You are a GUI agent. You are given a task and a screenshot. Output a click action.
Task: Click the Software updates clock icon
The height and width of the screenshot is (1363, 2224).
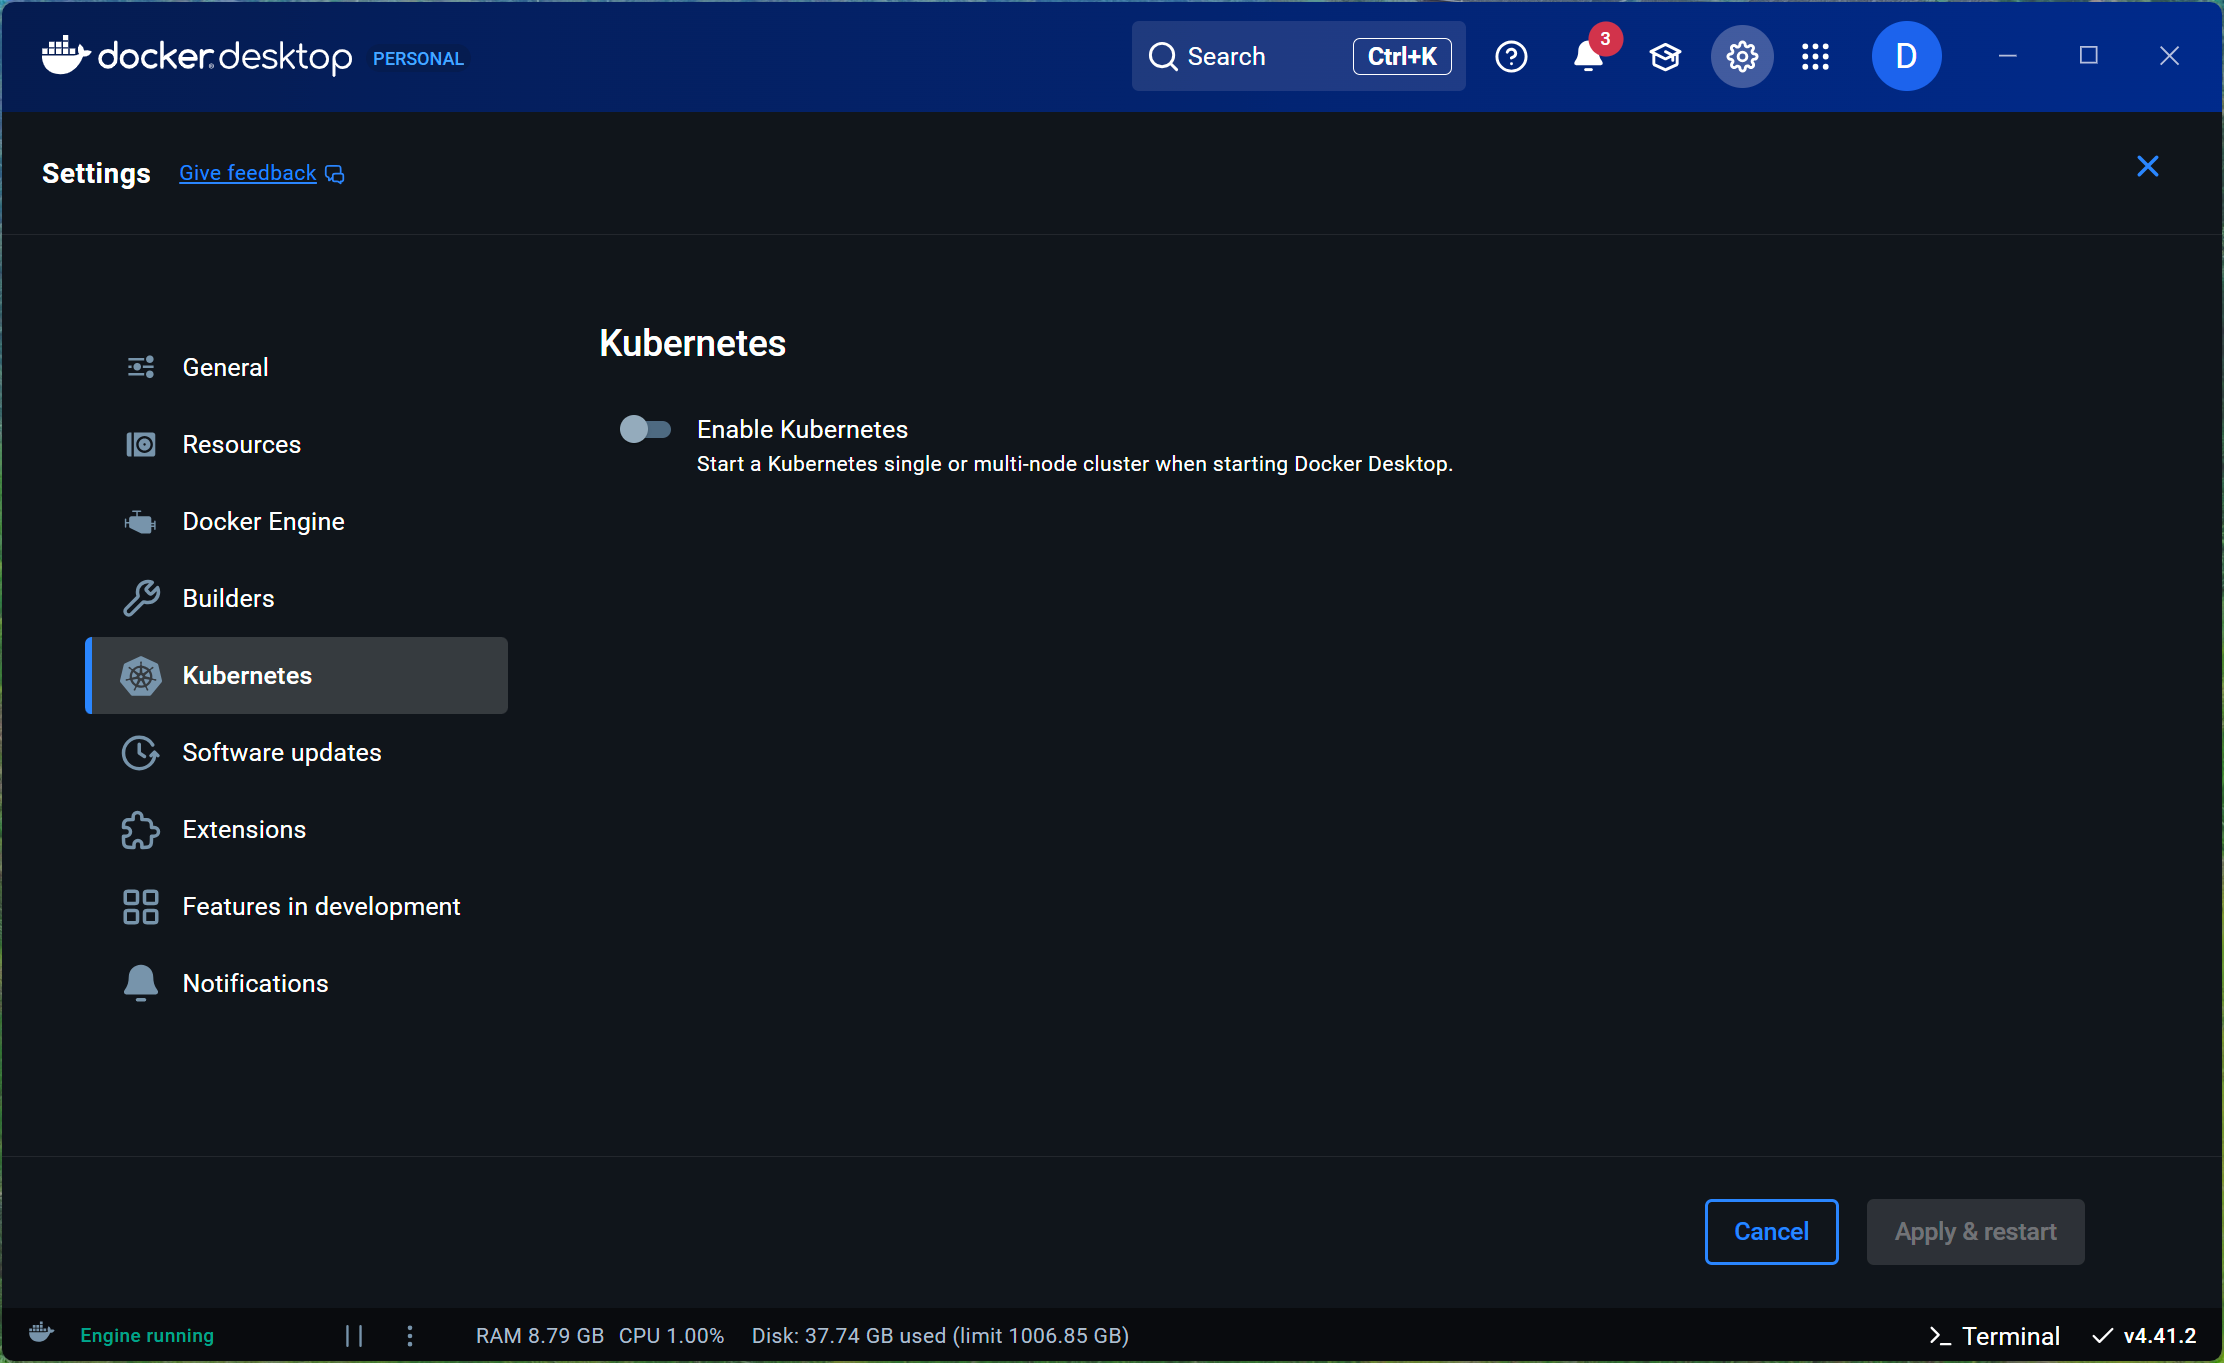pyautogui.click(x=141, y=753)
